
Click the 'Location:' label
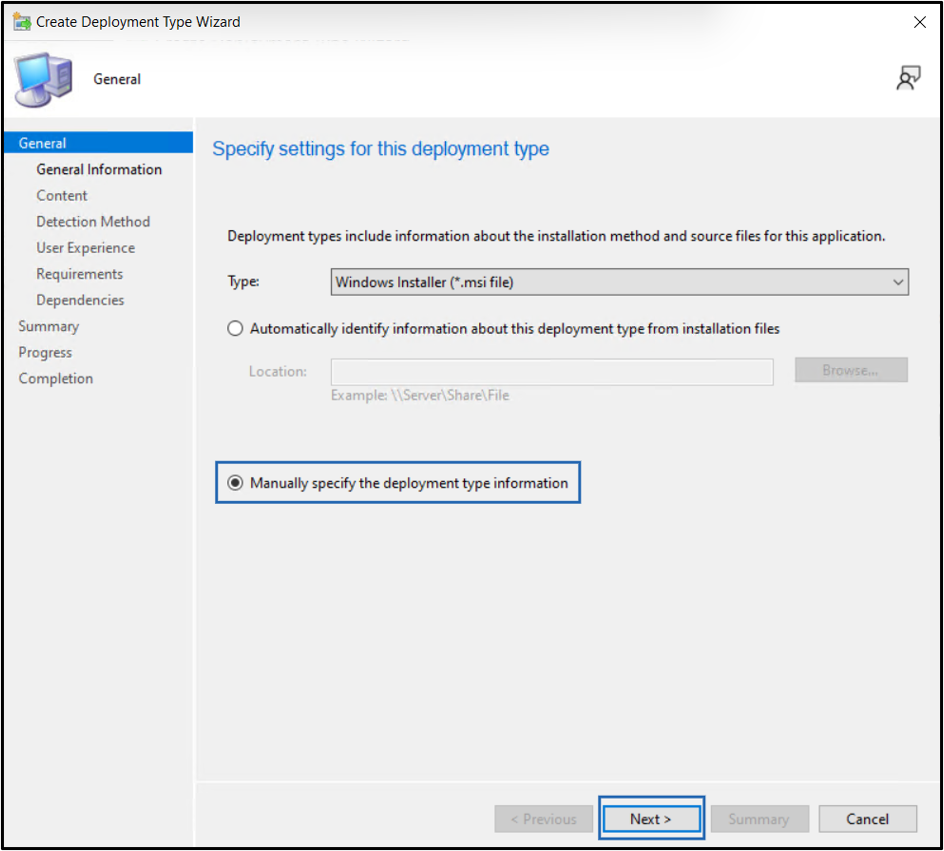click(278, 371)
